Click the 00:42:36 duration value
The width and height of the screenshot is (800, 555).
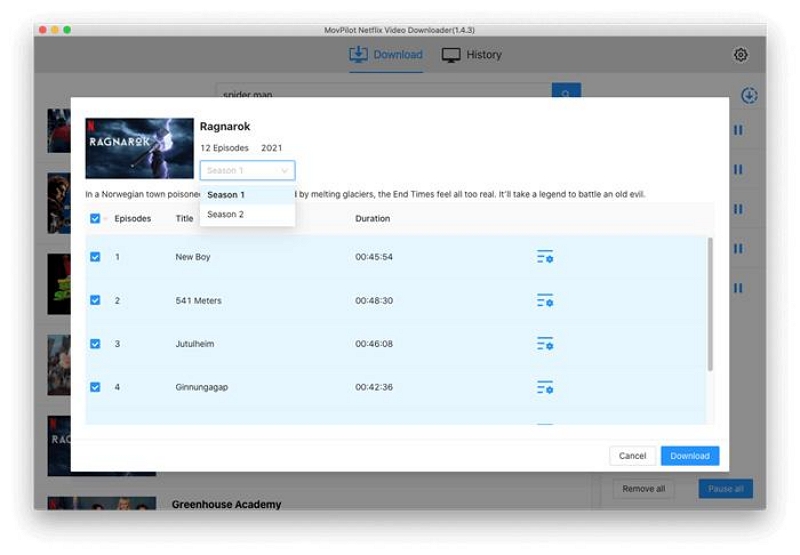[374, 387]
